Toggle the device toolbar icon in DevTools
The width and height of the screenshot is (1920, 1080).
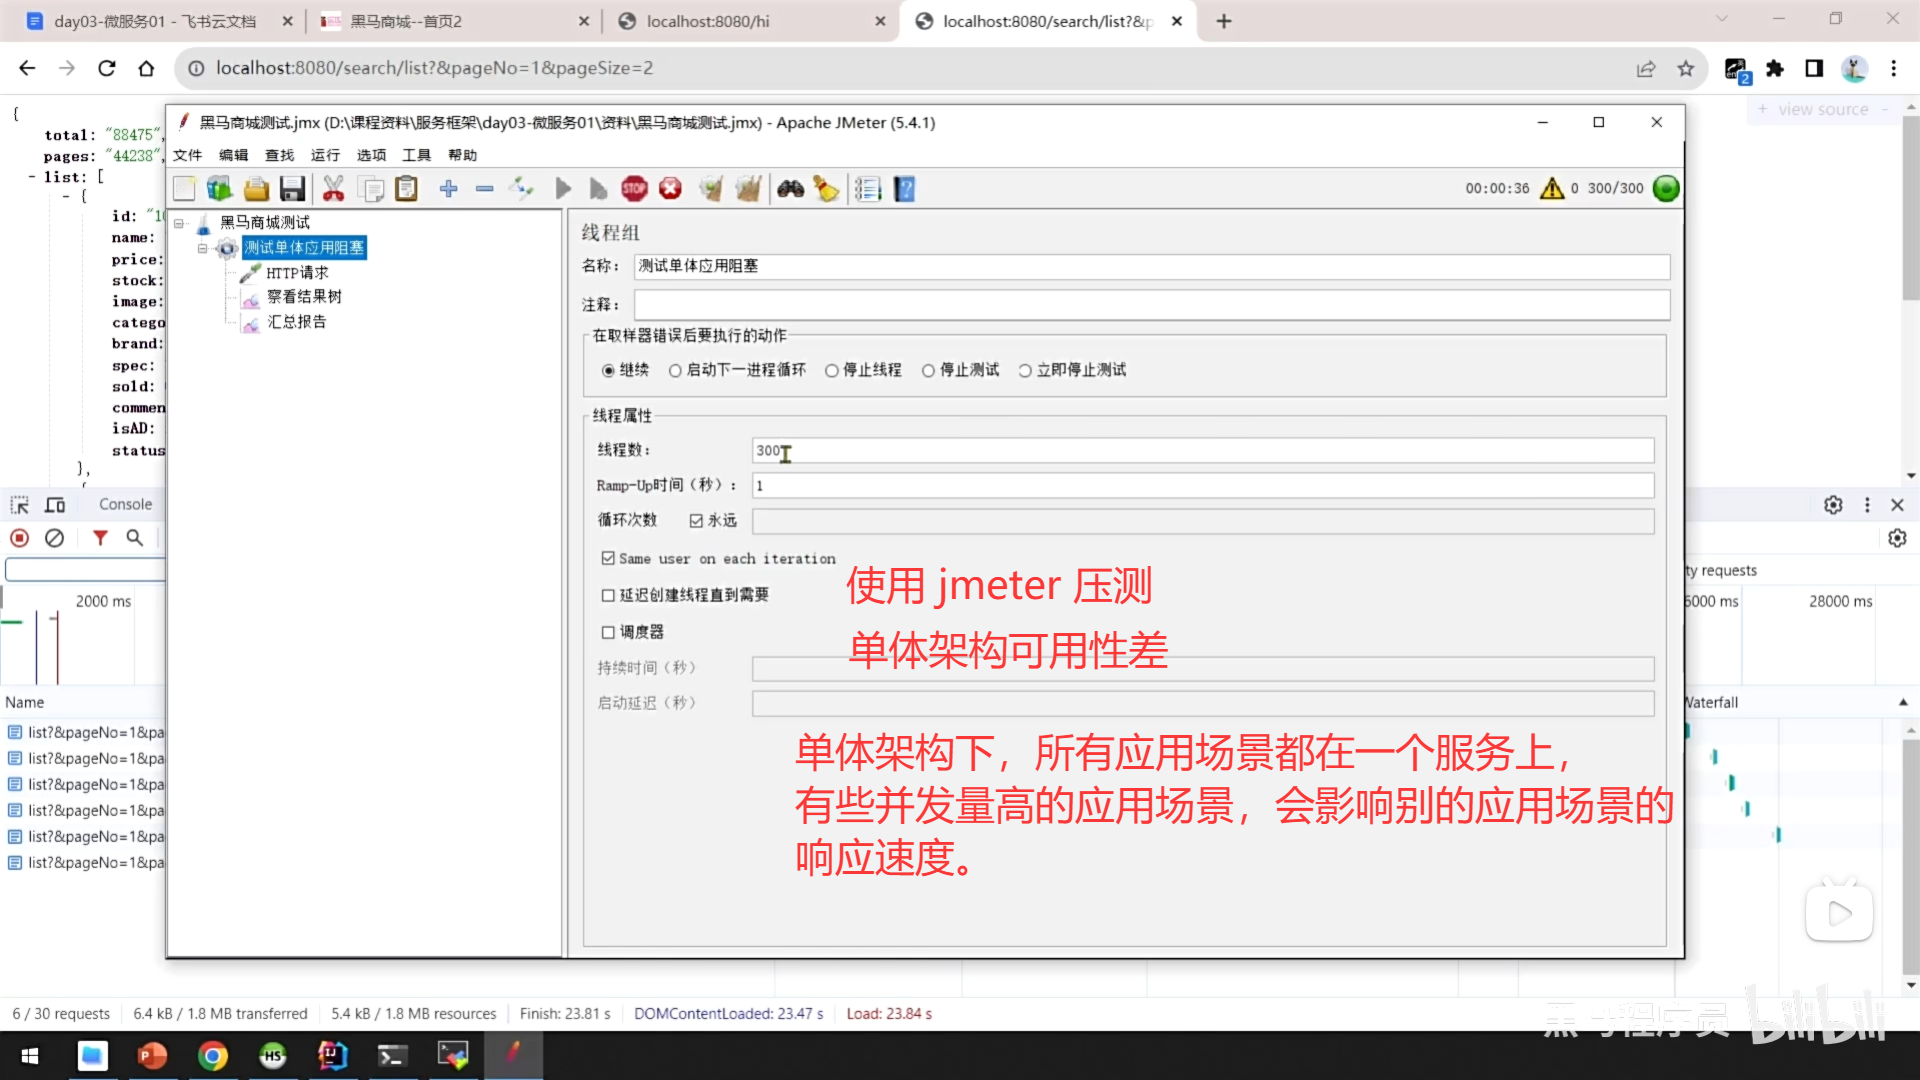click(x=55, y=504)
